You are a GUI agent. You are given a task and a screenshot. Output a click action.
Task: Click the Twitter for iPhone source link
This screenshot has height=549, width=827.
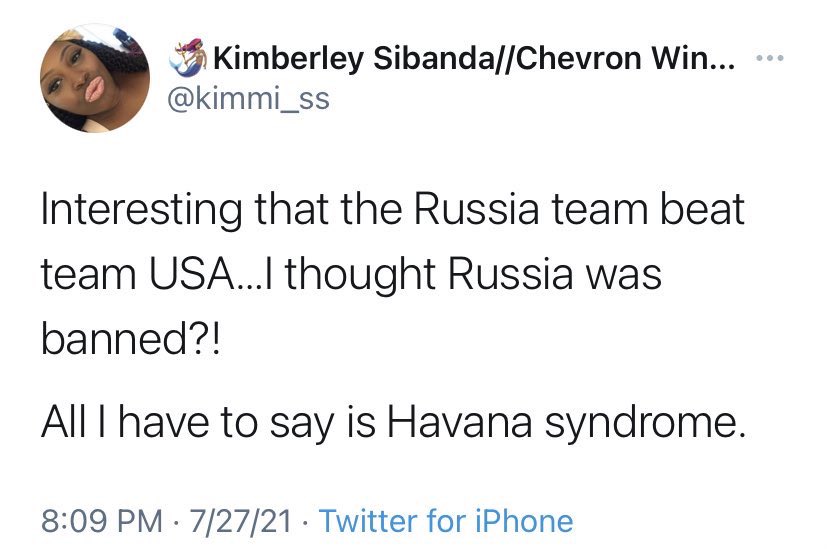[x=448, y=520]
